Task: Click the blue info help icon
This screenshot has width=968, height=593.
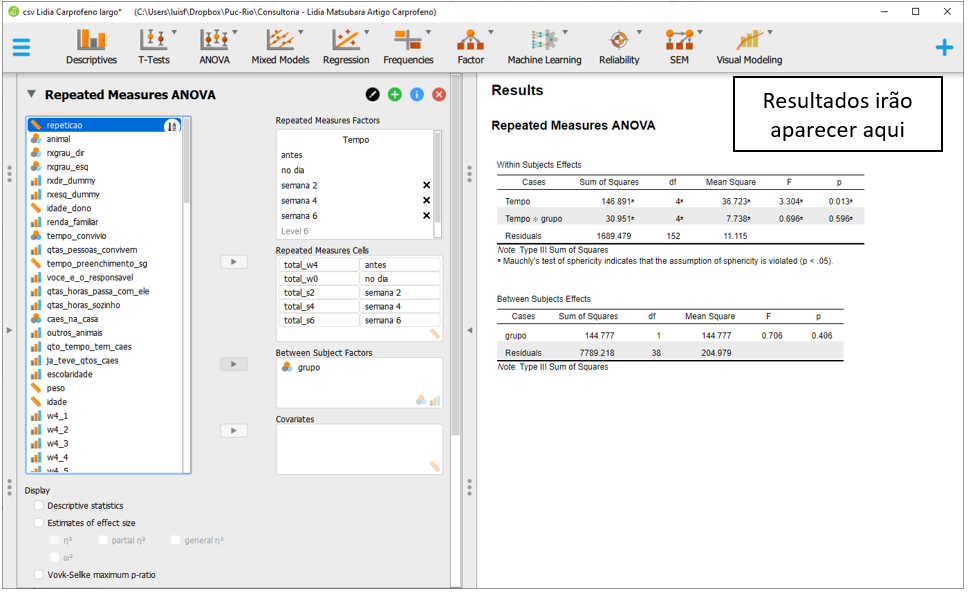Action: tap(417, 94)
